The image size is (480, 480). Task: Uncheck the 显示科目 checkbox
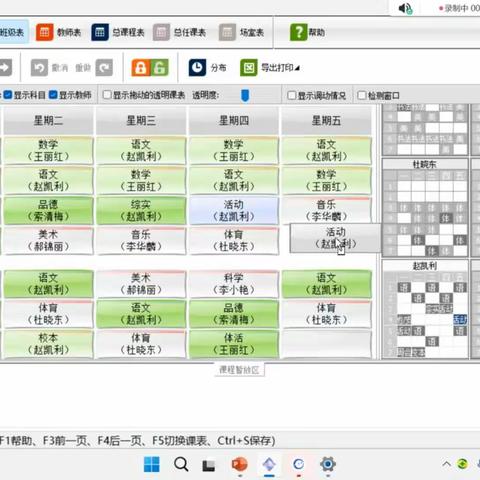click(x=8, y=95)
